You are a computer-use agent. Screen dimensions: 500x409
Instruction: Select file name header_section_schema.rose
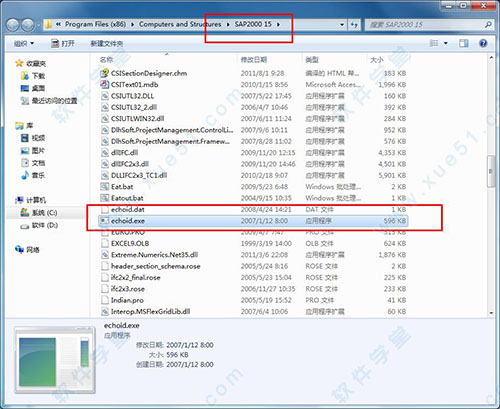pyautogui.click(x=156, y=266)
